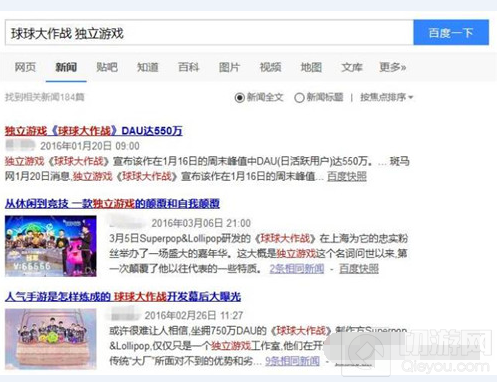Image resolution: width=497 pixels, height=382 pixels.
Task: Focus the search box containing 球球大作战 独立游戏
Action: (209, 33)
